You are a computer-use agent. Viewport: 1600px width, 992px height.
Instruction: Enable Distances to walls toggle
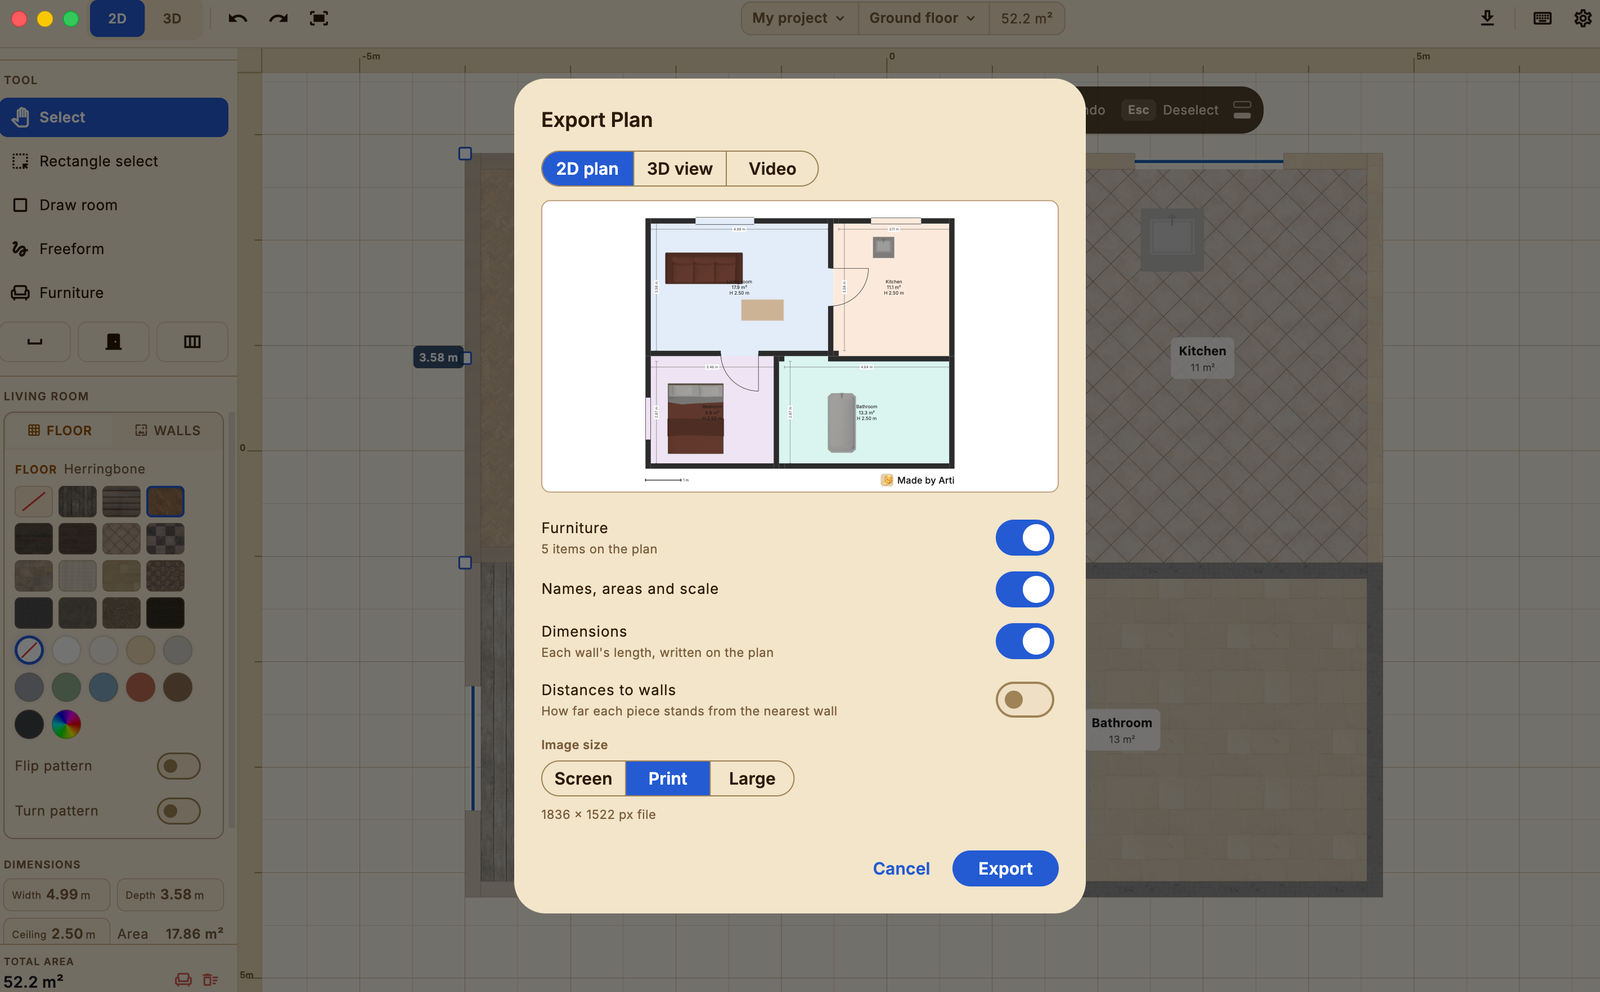pos(1025,700)
